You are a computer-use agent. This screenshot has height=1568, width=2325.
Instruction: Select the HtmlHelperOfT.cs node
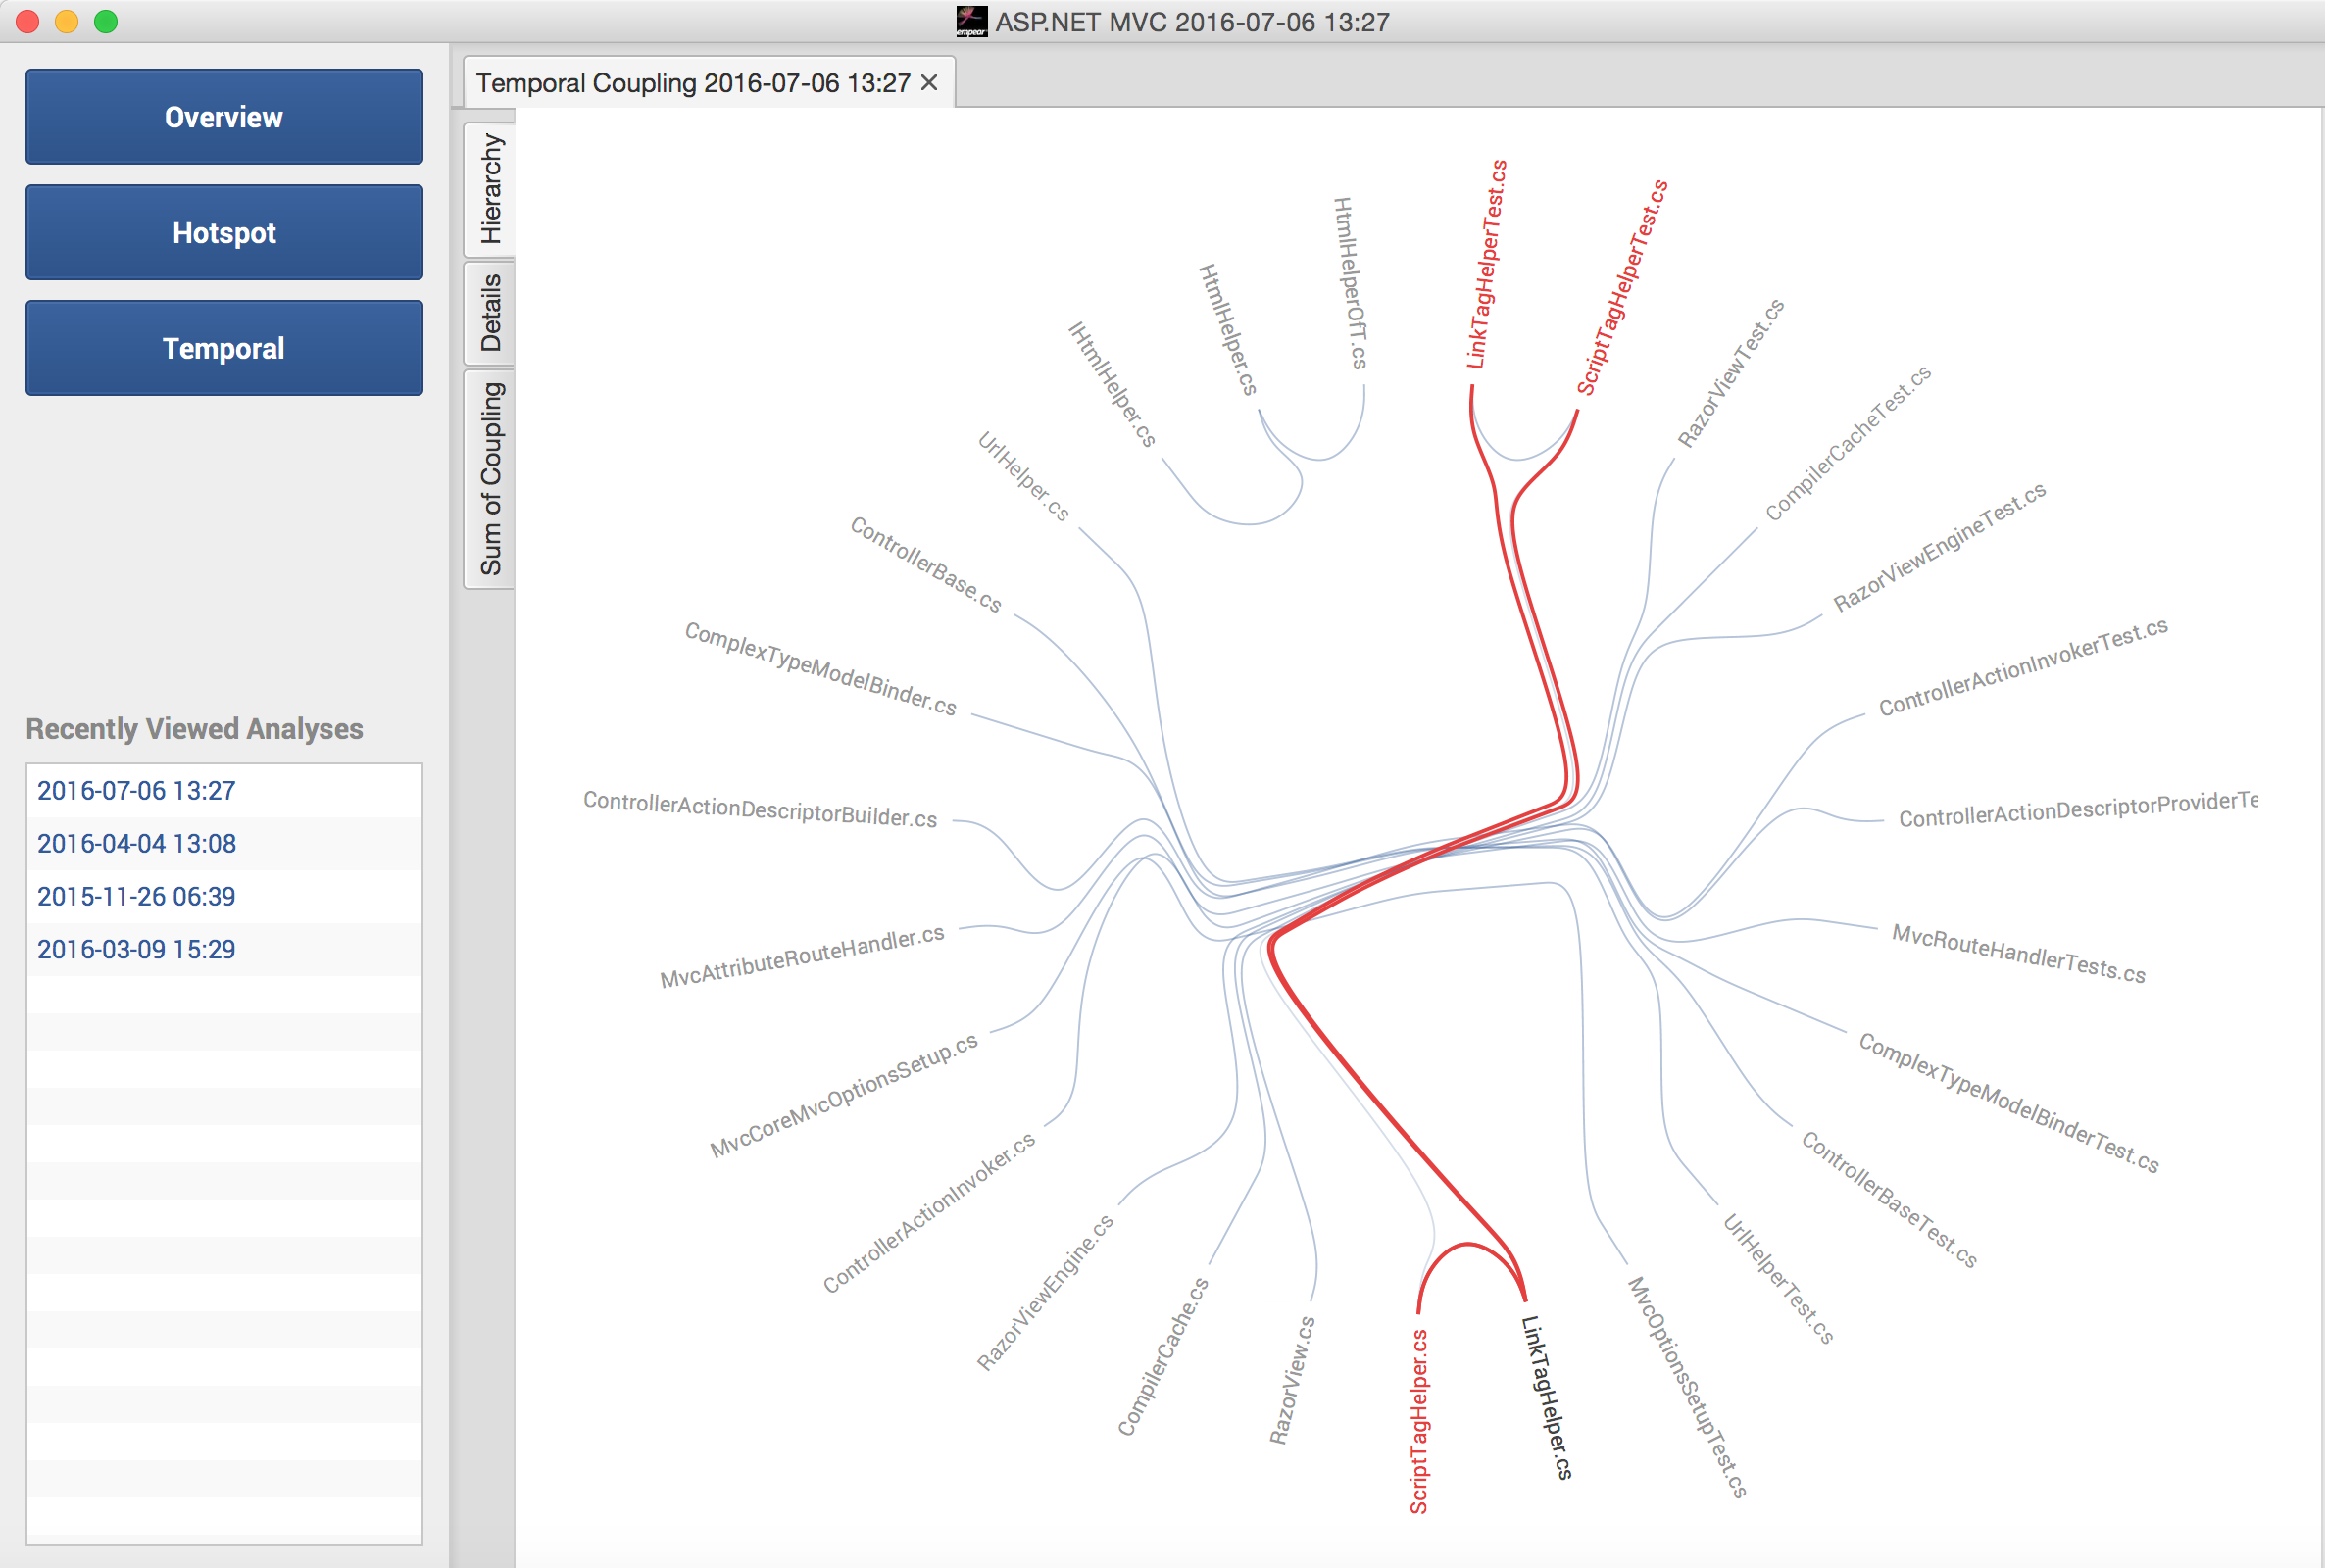point(1350,283)
